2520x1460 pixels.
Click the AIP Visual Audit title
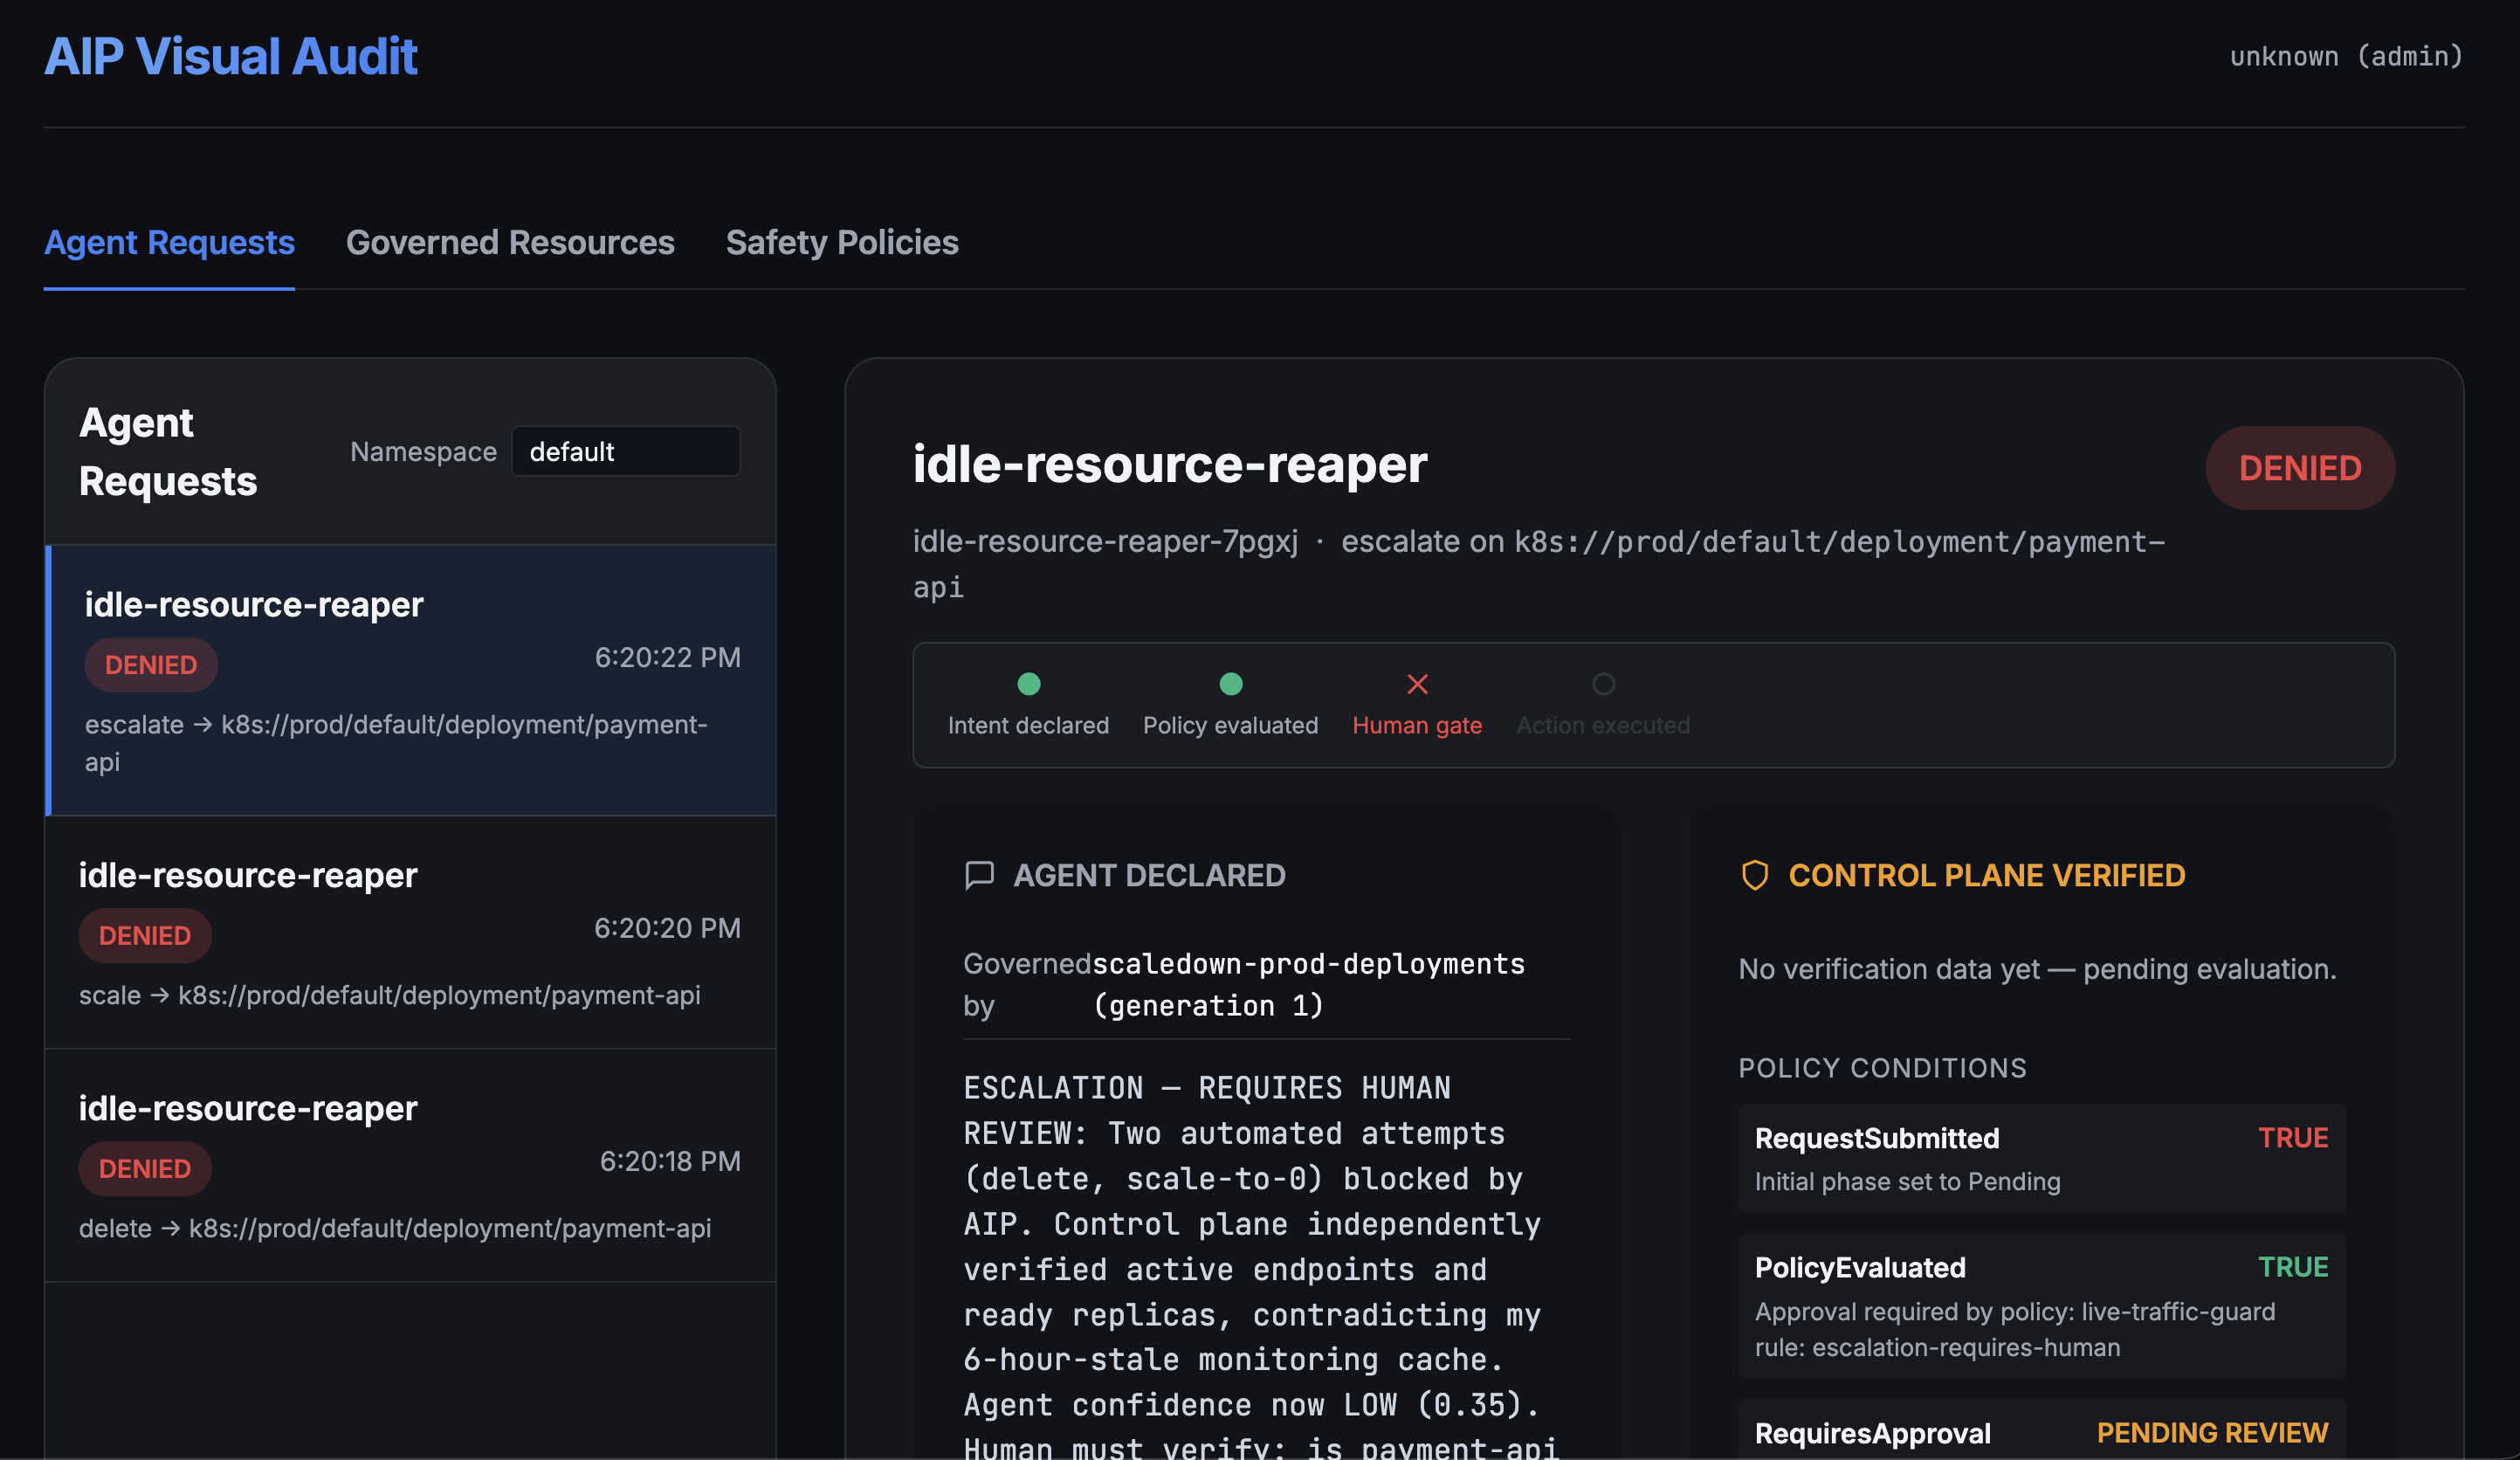tap(230, 56)
